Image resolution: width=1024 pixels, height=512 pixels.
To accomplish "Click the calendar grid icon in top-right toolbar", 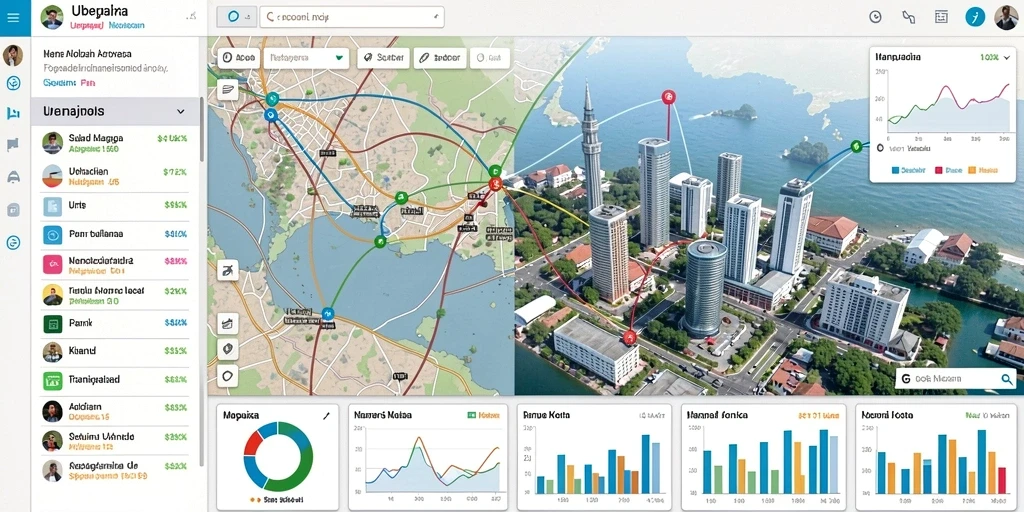I will (x=941, y=18).
